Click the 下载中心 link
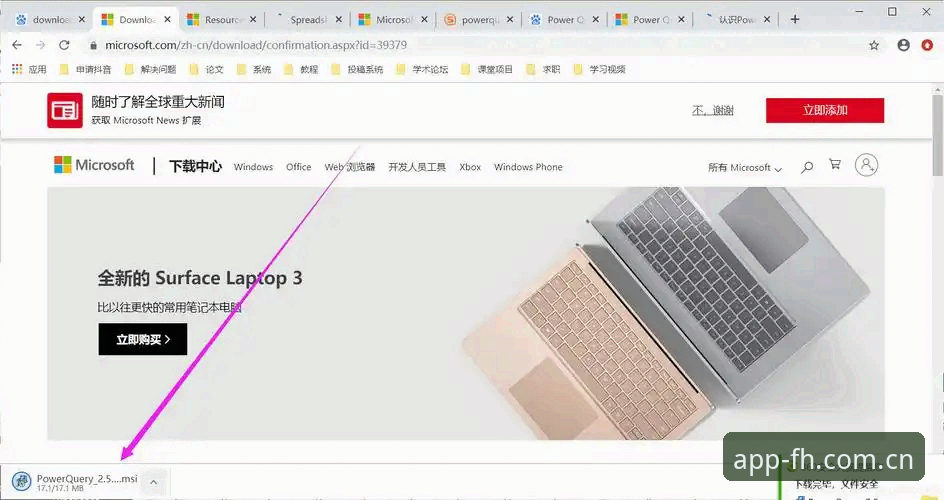 [195, 166]
